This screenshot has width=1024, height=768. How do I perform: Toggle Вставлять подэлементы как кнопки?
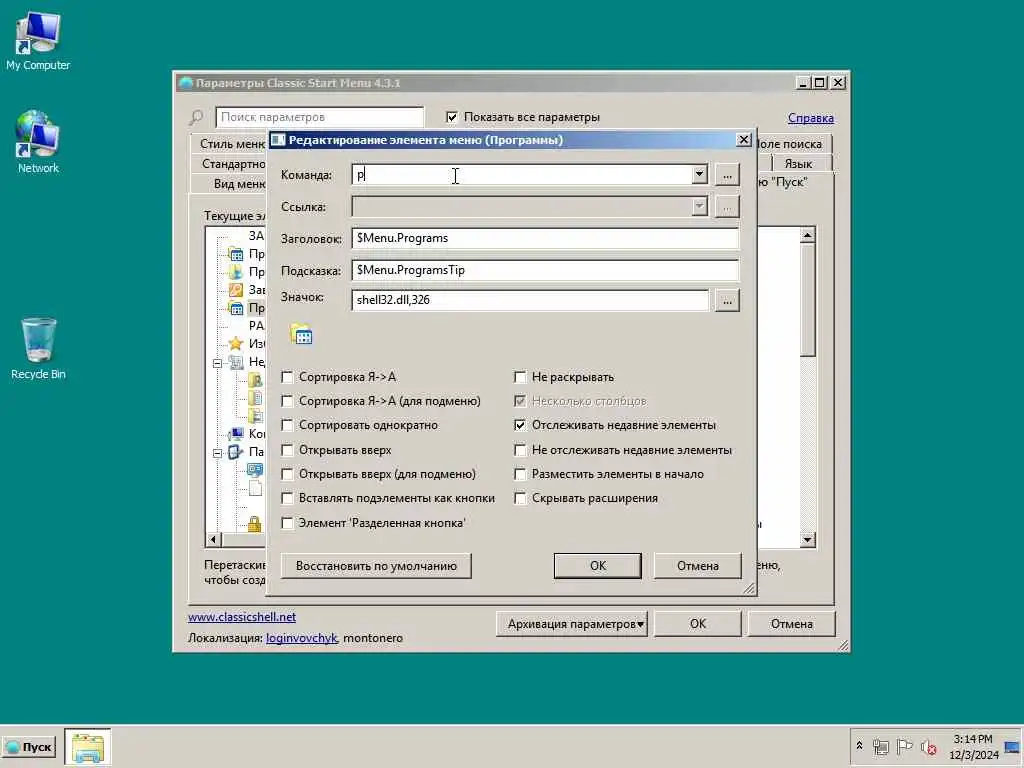[x=287, y=498]
